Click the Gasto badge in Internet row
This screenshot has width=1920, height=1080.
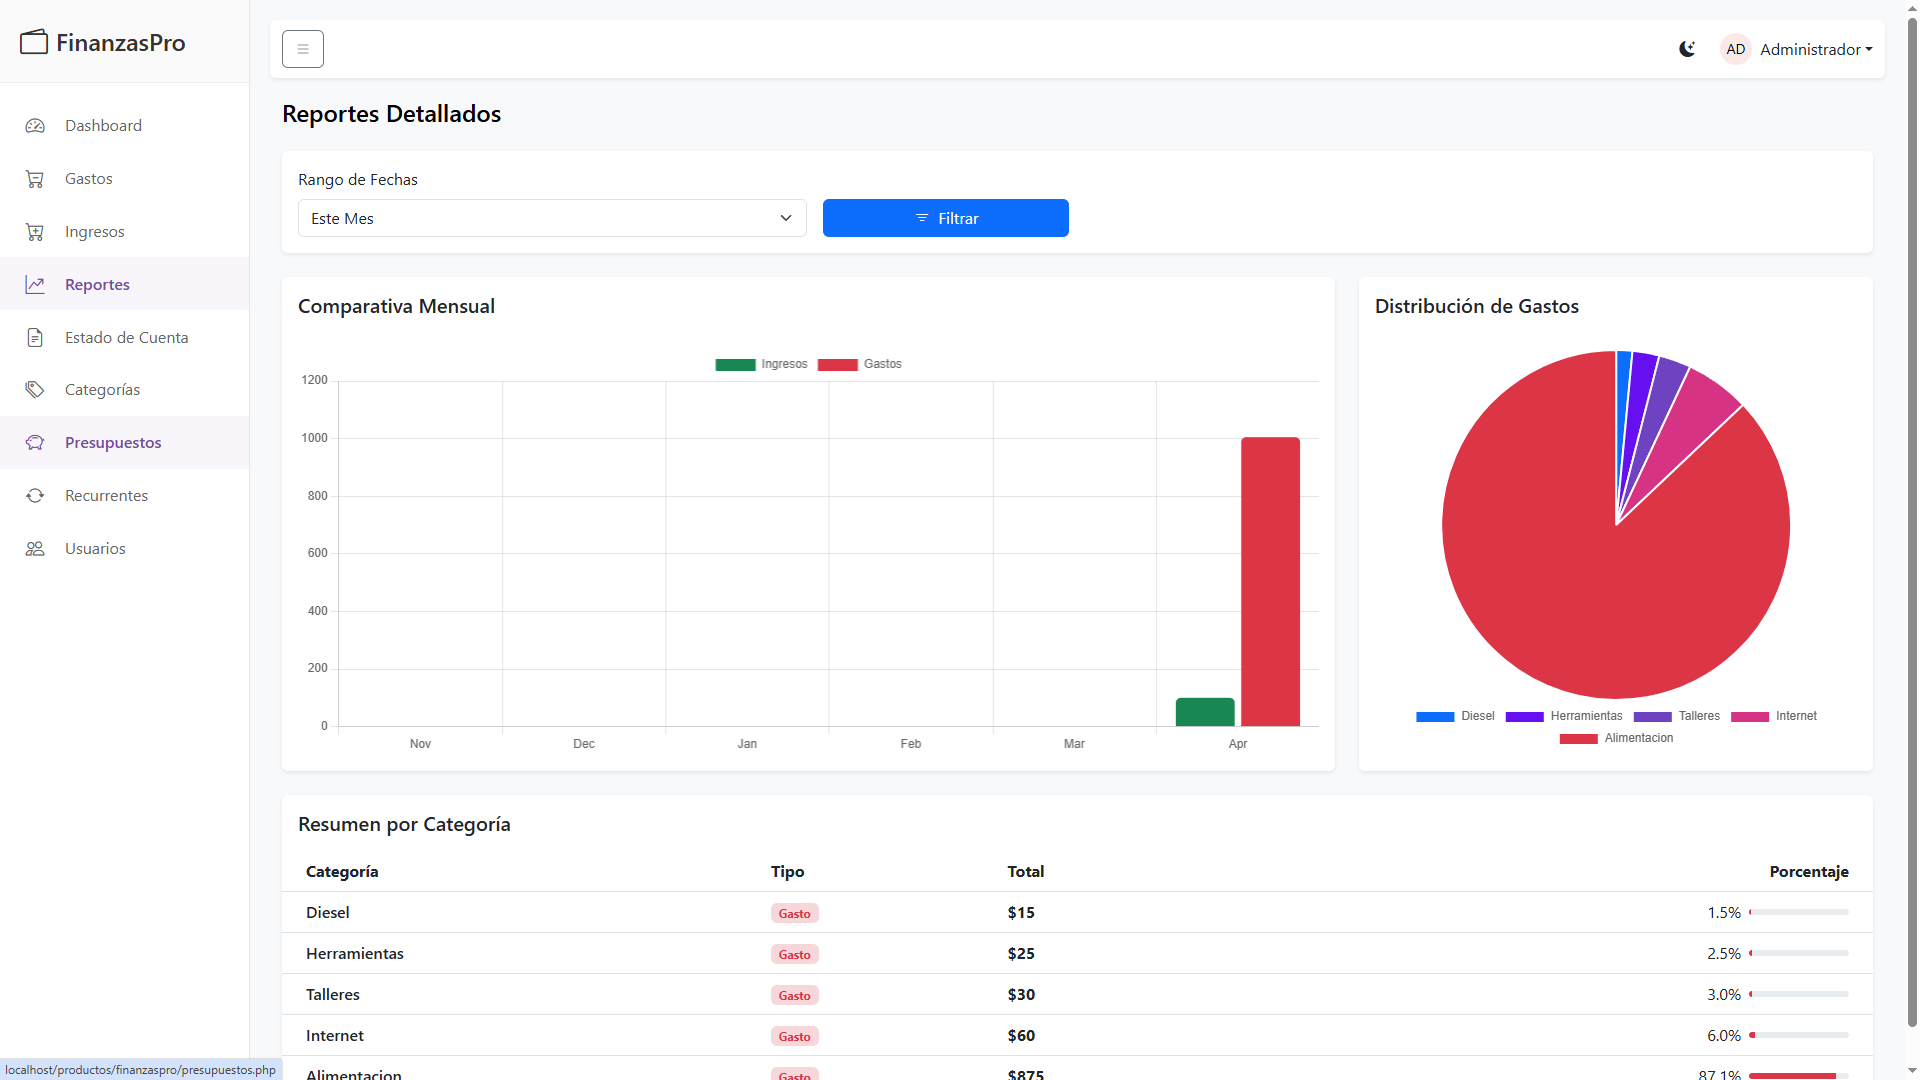[795, 1037]
